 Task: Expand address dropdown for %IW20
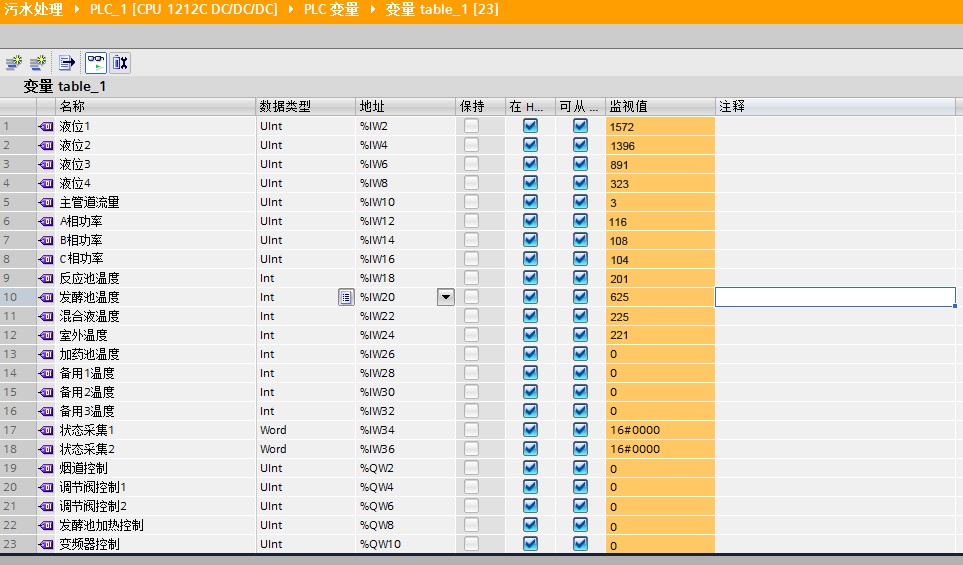(x=445, y=297)
